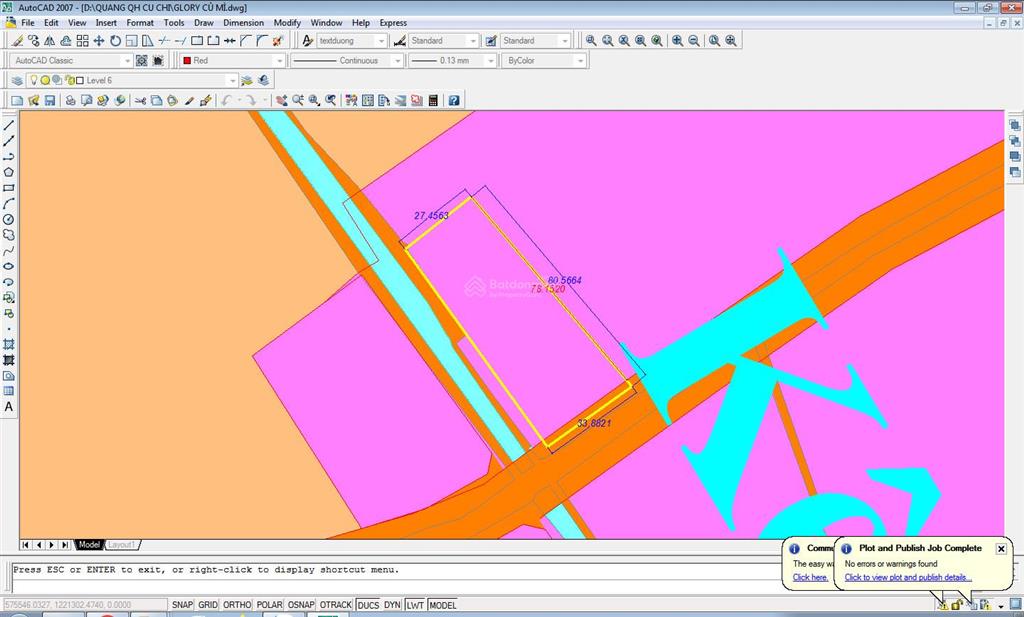This screenshot has width=1024, height=617.
Task: Open the QuickCalc calculator icon
Action: pyautogui.click(x=433, y=100)
